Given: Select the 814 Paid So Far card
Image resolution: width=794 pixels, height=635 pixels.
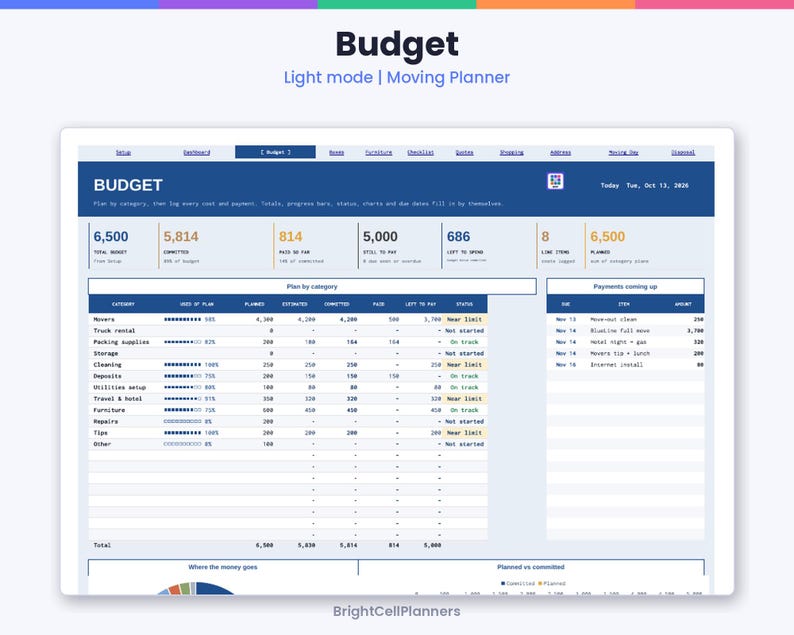Looking at the screenshot, I should (x=315, y=246).
